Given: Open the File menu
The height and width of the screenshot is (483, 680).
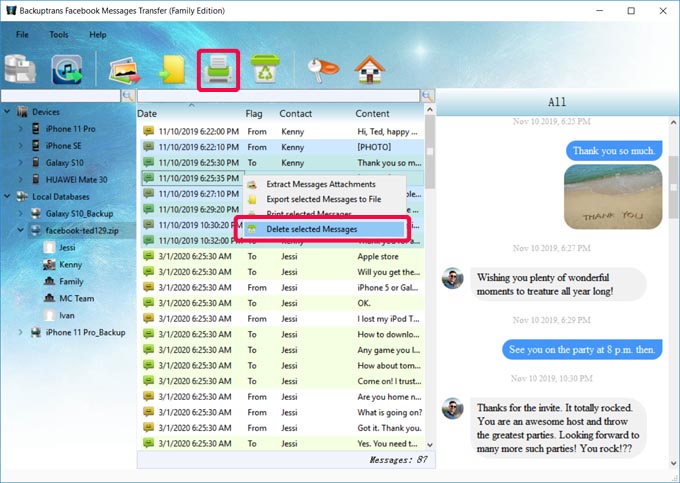Looking at the screenshot, I should 22,35.
